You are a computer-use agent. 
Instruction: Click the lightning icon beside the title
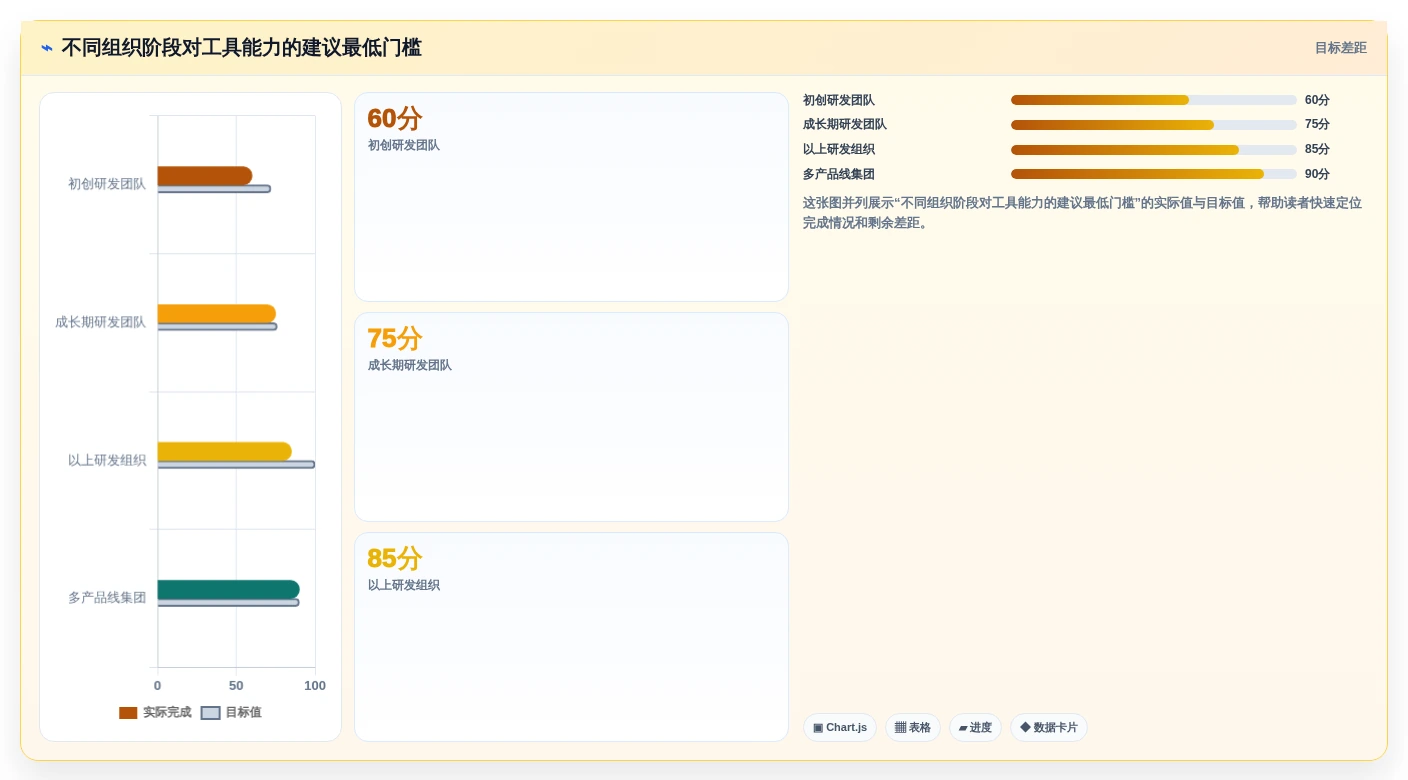(47, 48)
